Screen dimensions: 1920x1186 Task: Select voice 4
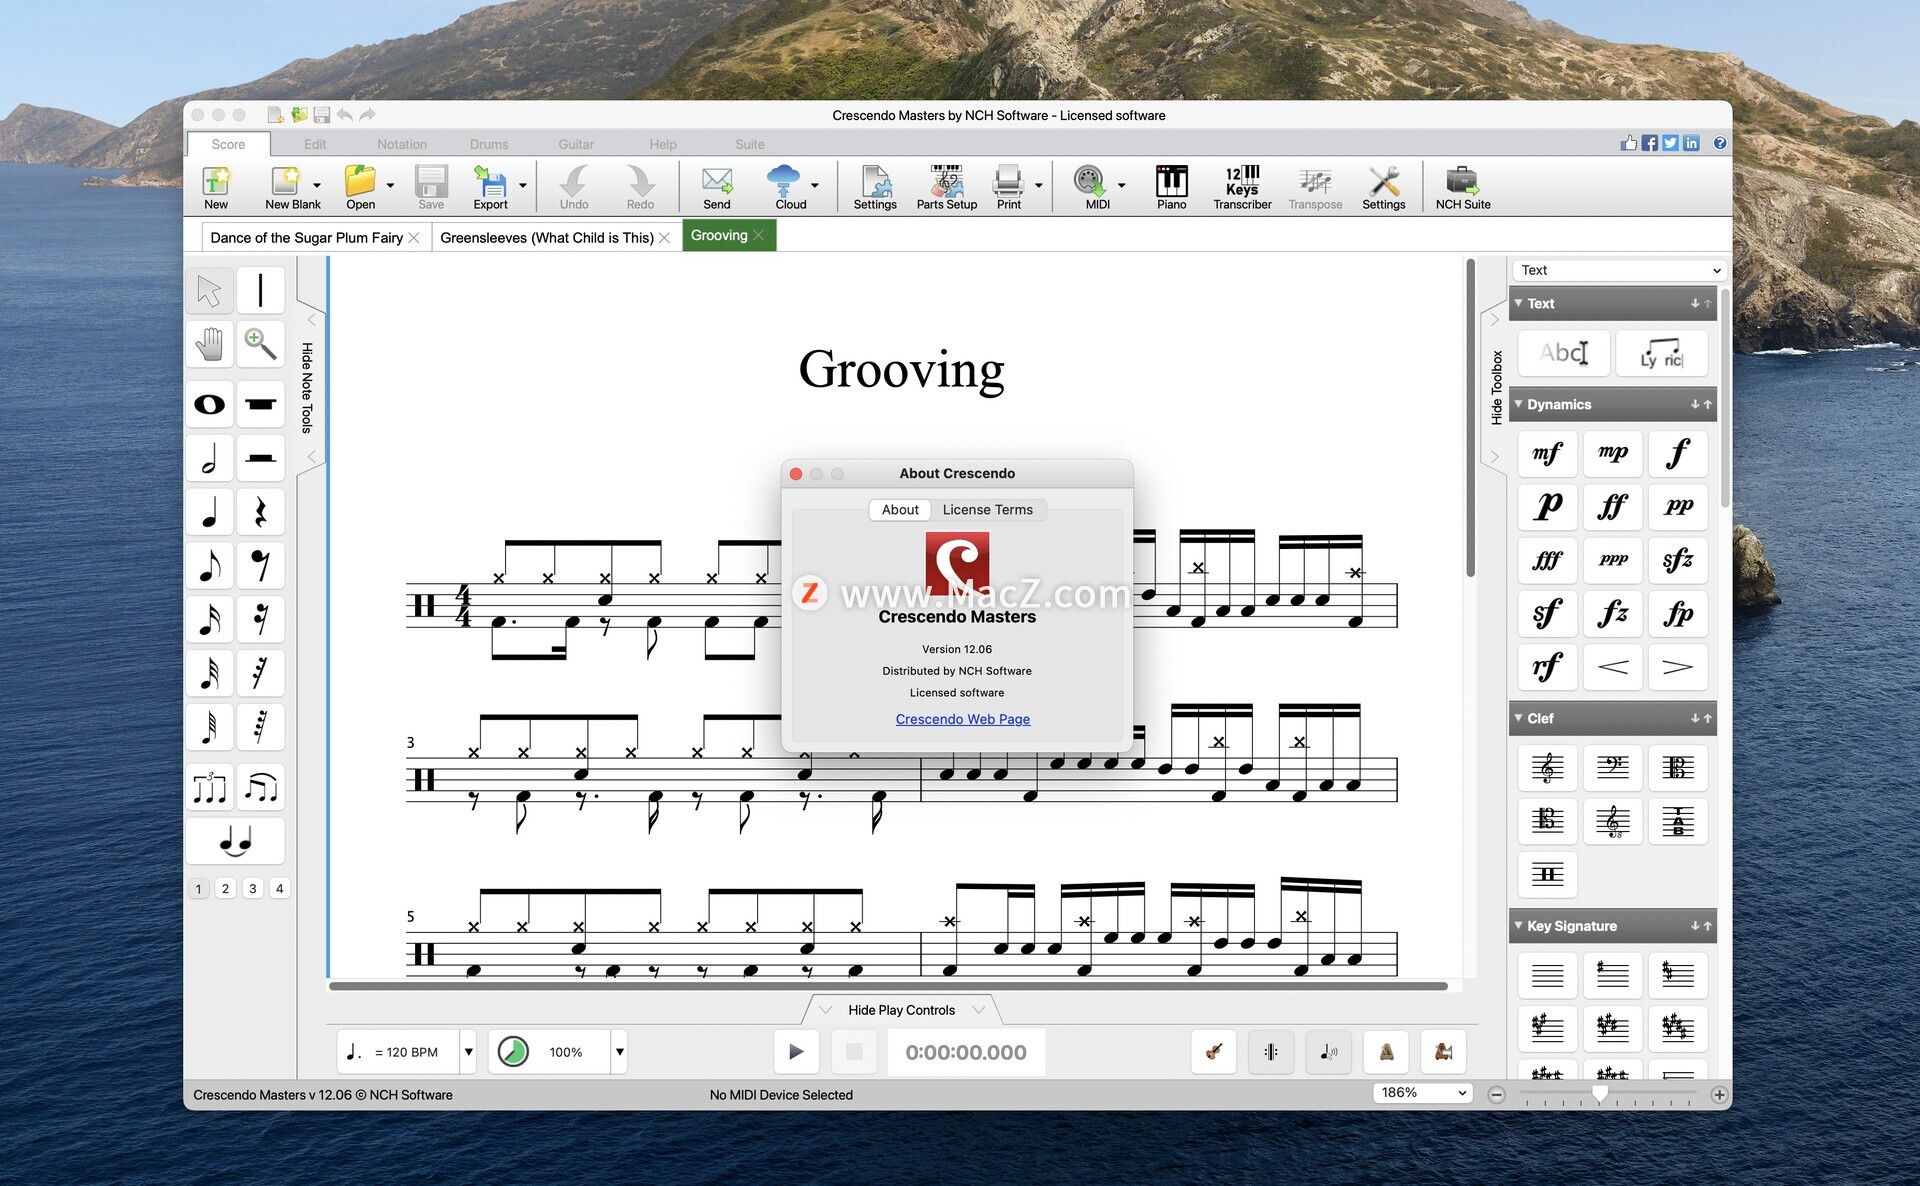280,889
